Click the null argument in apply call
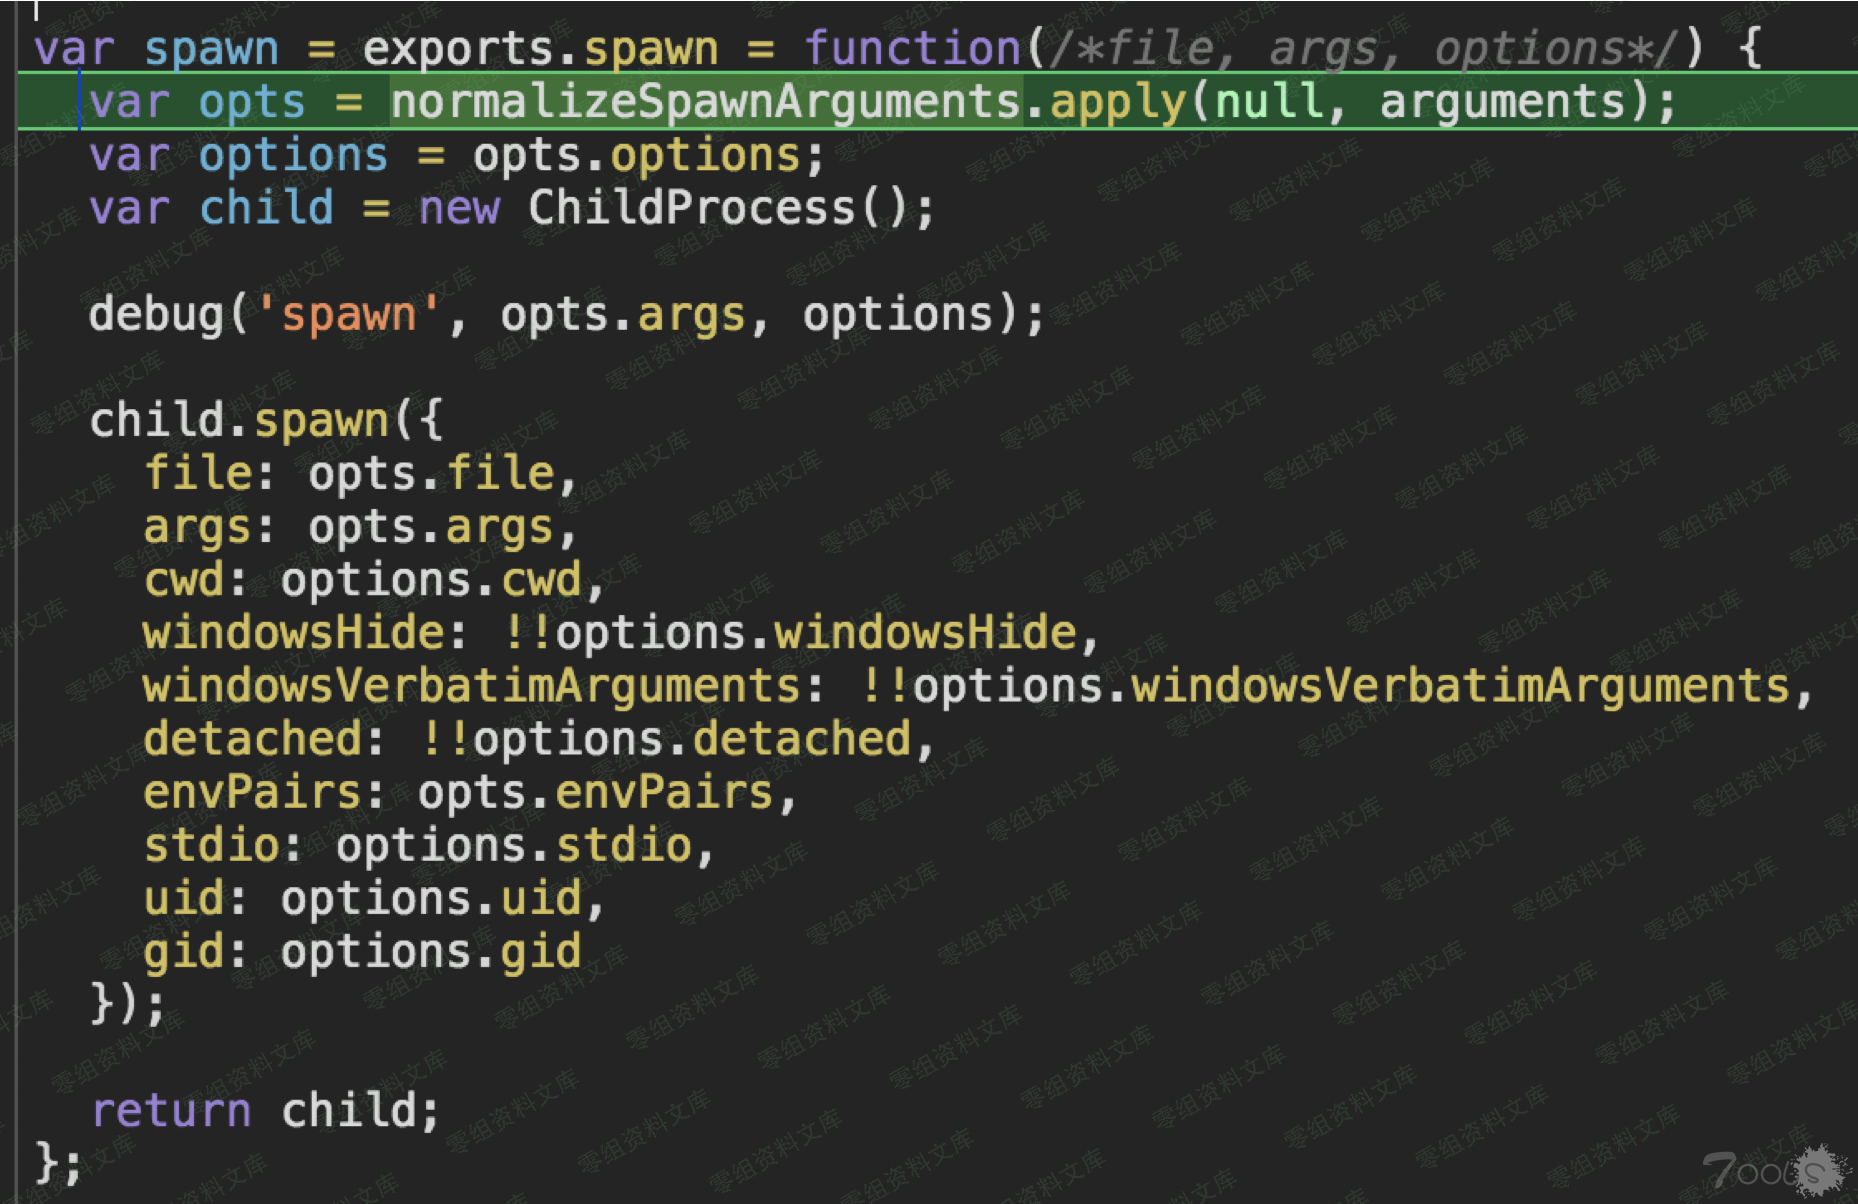 pyautogui.click(x=1267, y=102)
